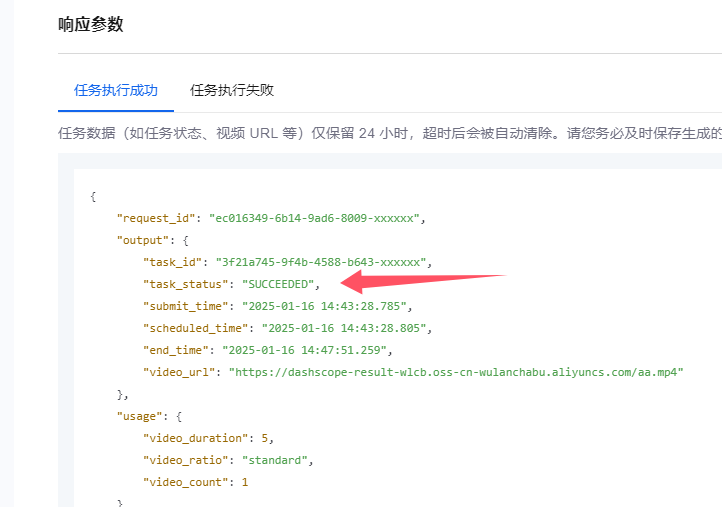Click the "output" key in the JSON
722x507 pixels.
146,240
